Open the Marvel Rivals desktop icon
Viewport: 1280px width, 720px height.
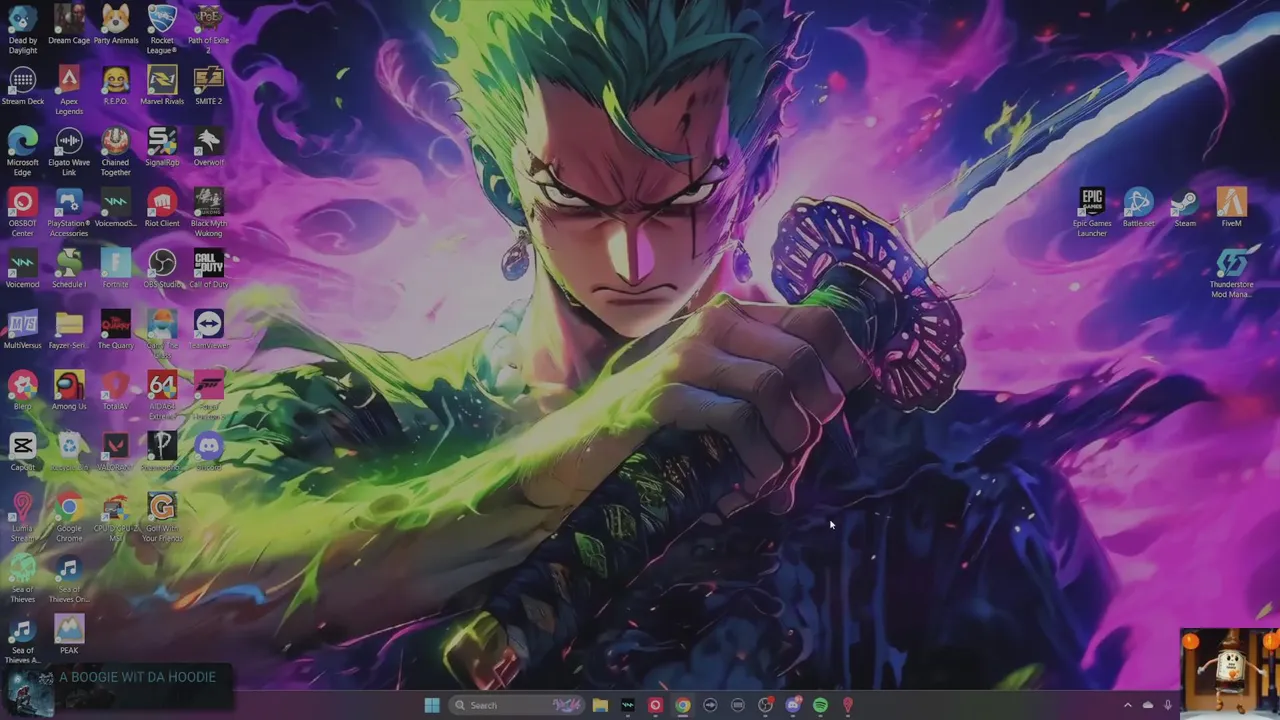(162, 80)
